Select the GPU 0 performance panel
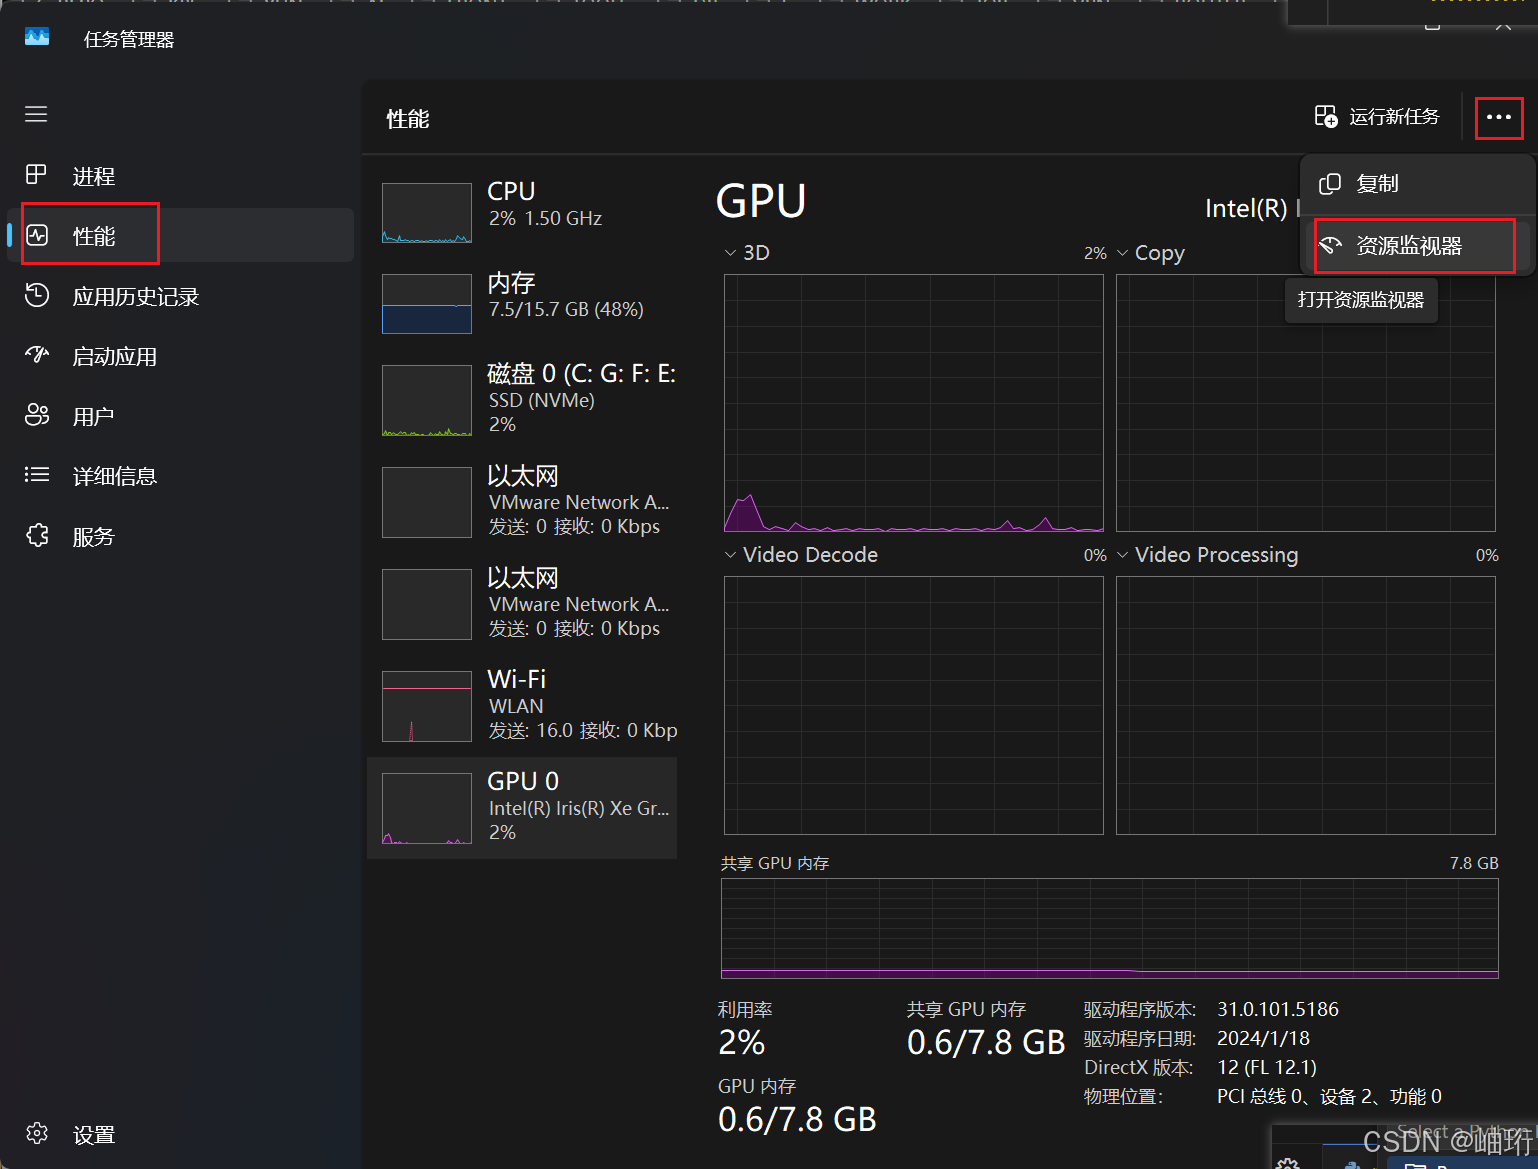The height and width of the screenshot is (1169, 1538). pos(522,806)
